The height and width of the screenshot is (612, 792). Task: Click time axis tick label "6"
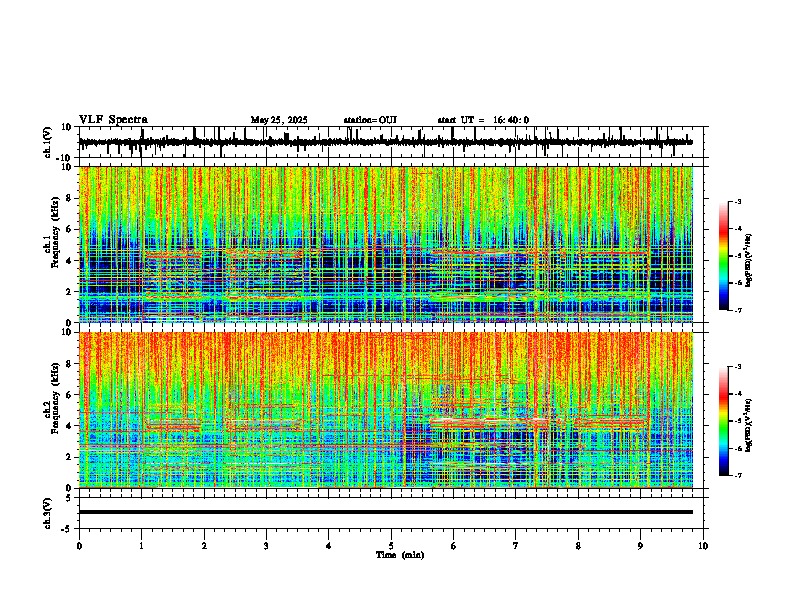[x=454, y=546]
